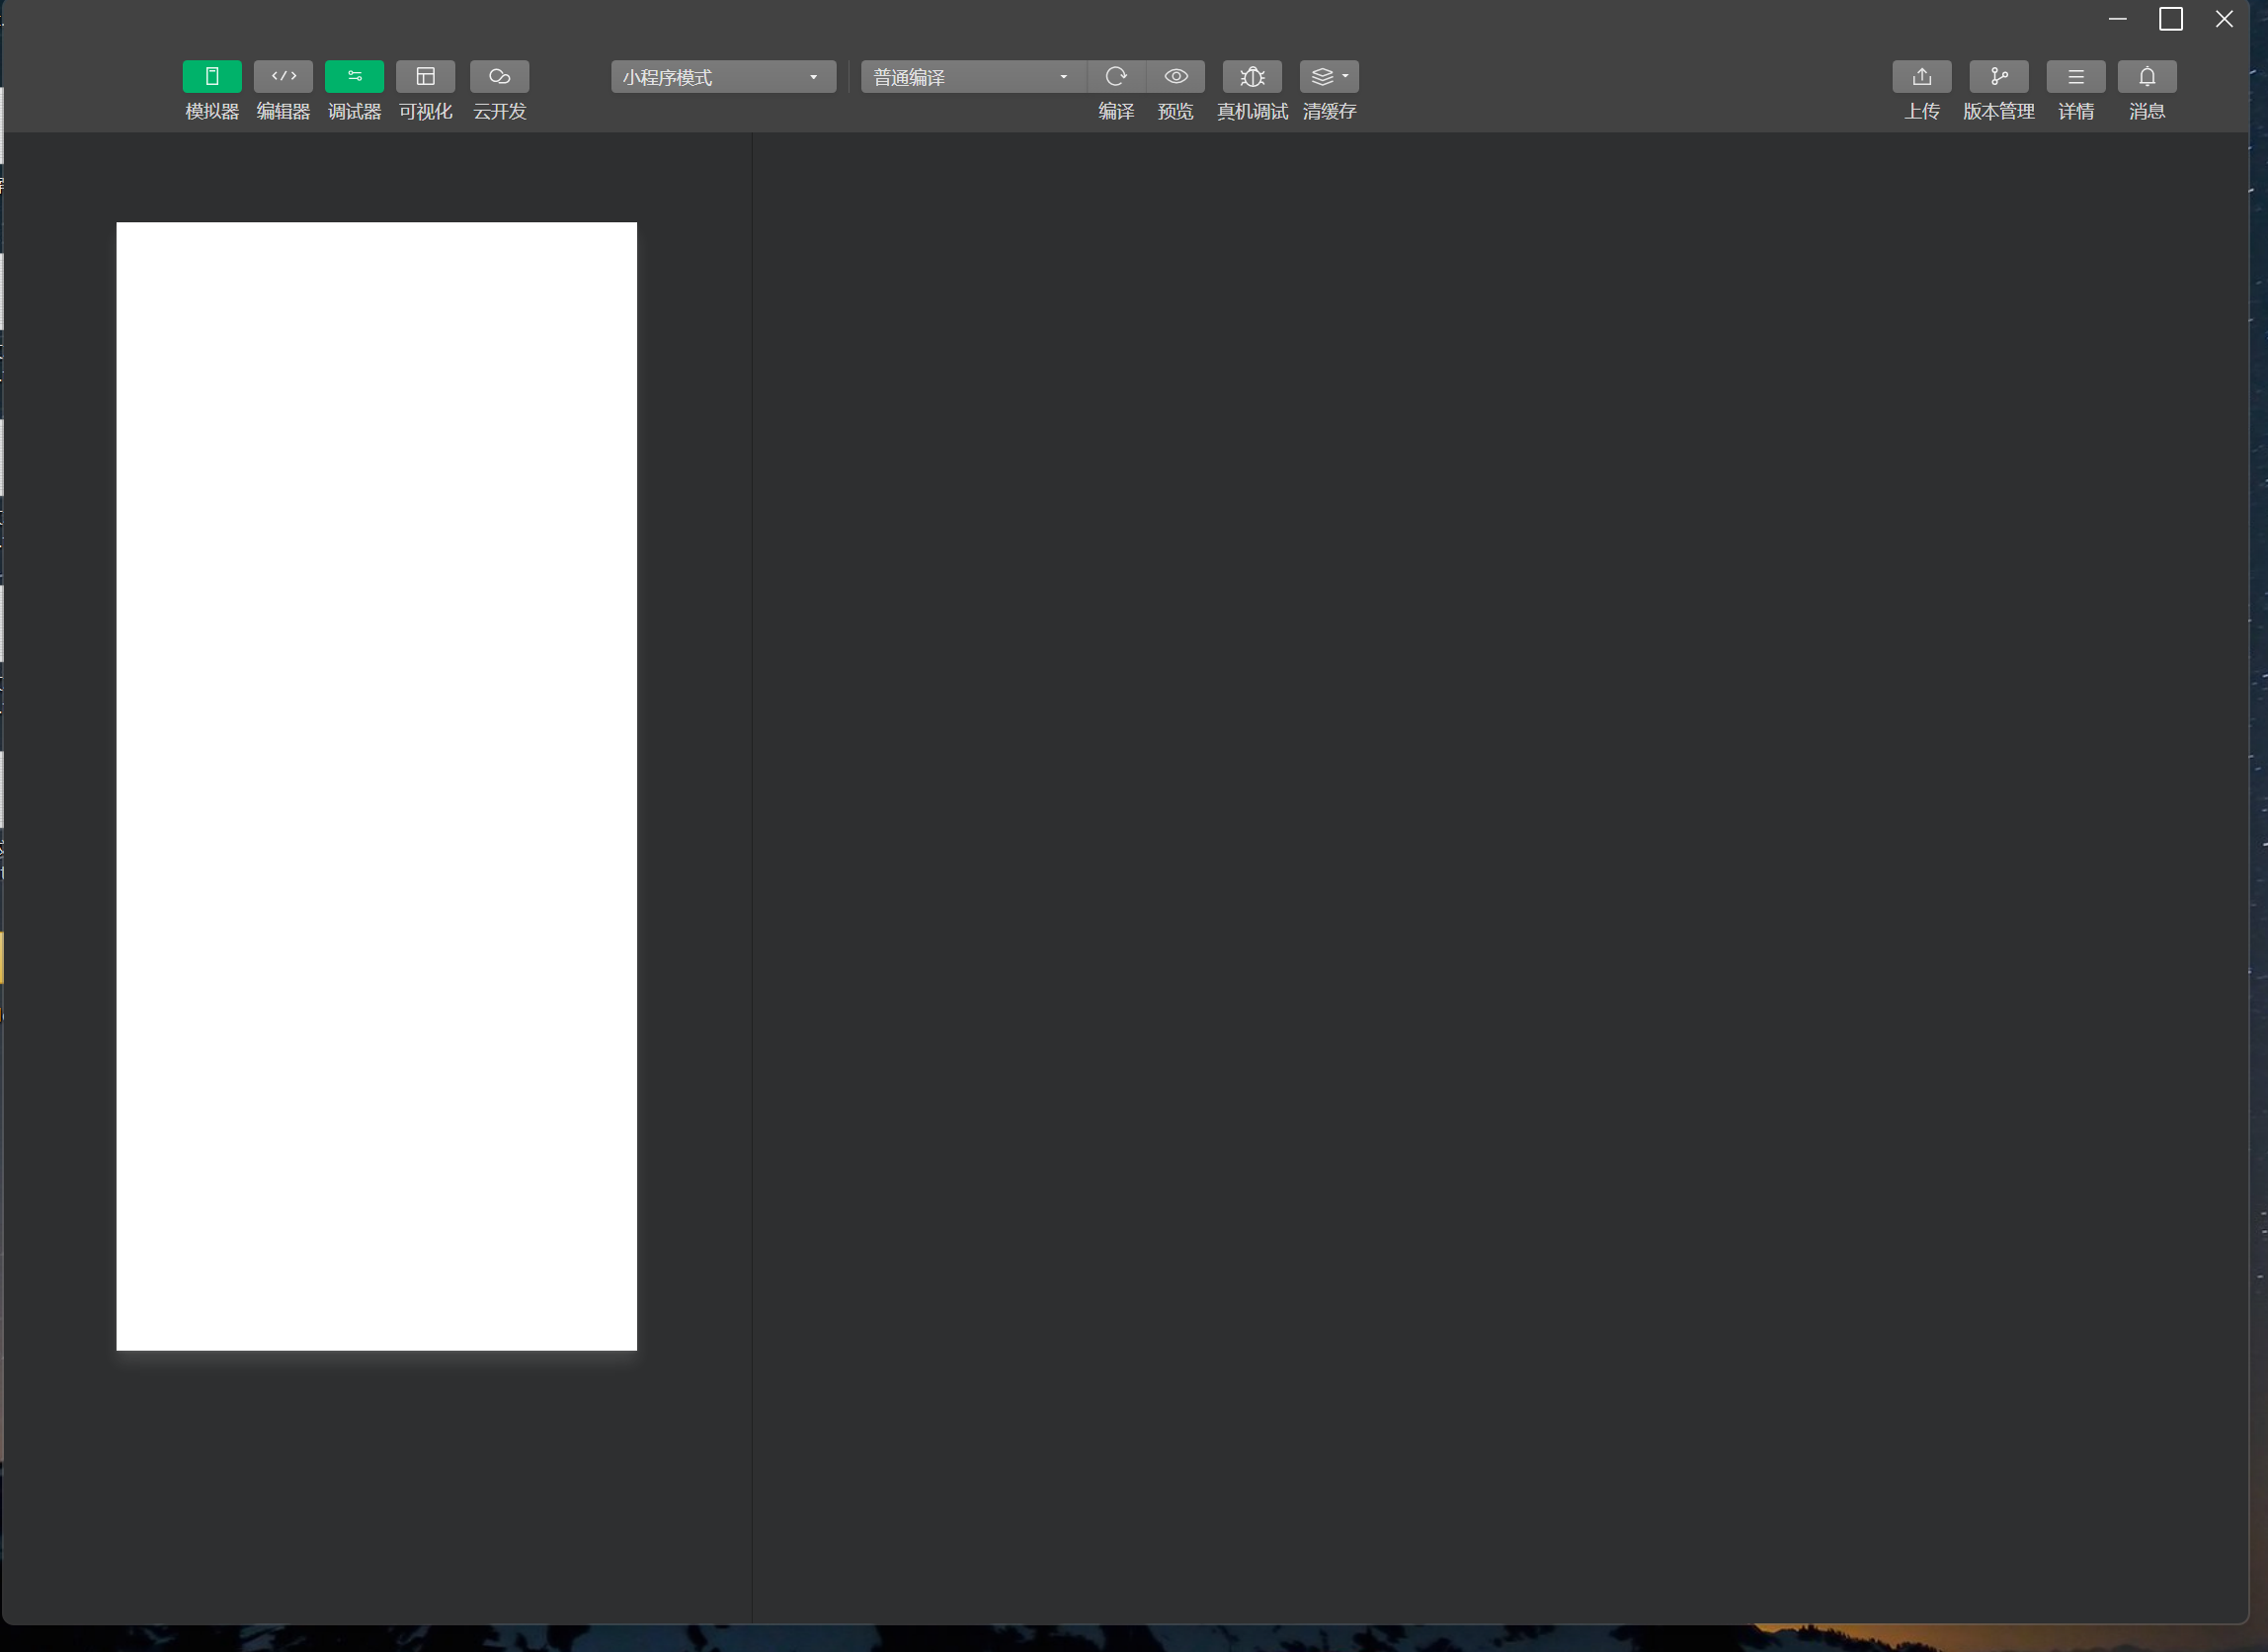This screenshot has width=2268, height=1652.
Task: Toggle the debugger (调试器) panel
Action: (354, 77)
